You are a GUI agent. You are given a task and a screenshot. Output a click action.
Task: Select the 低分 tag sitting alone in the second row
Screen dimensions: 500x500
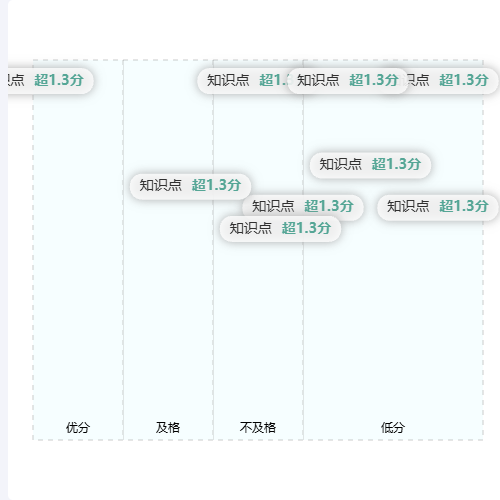[x=370, y=165]
